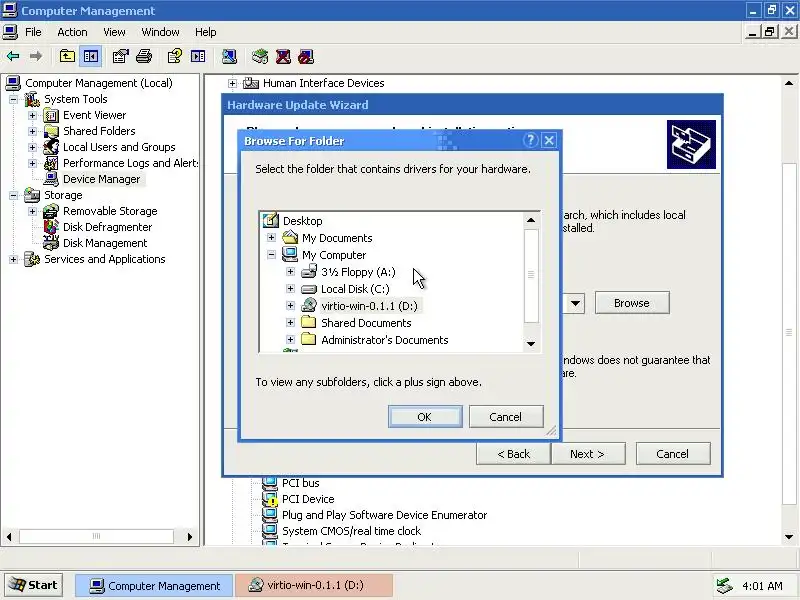
Task: Select Device Manager in console tree
Action: (102, 179)
